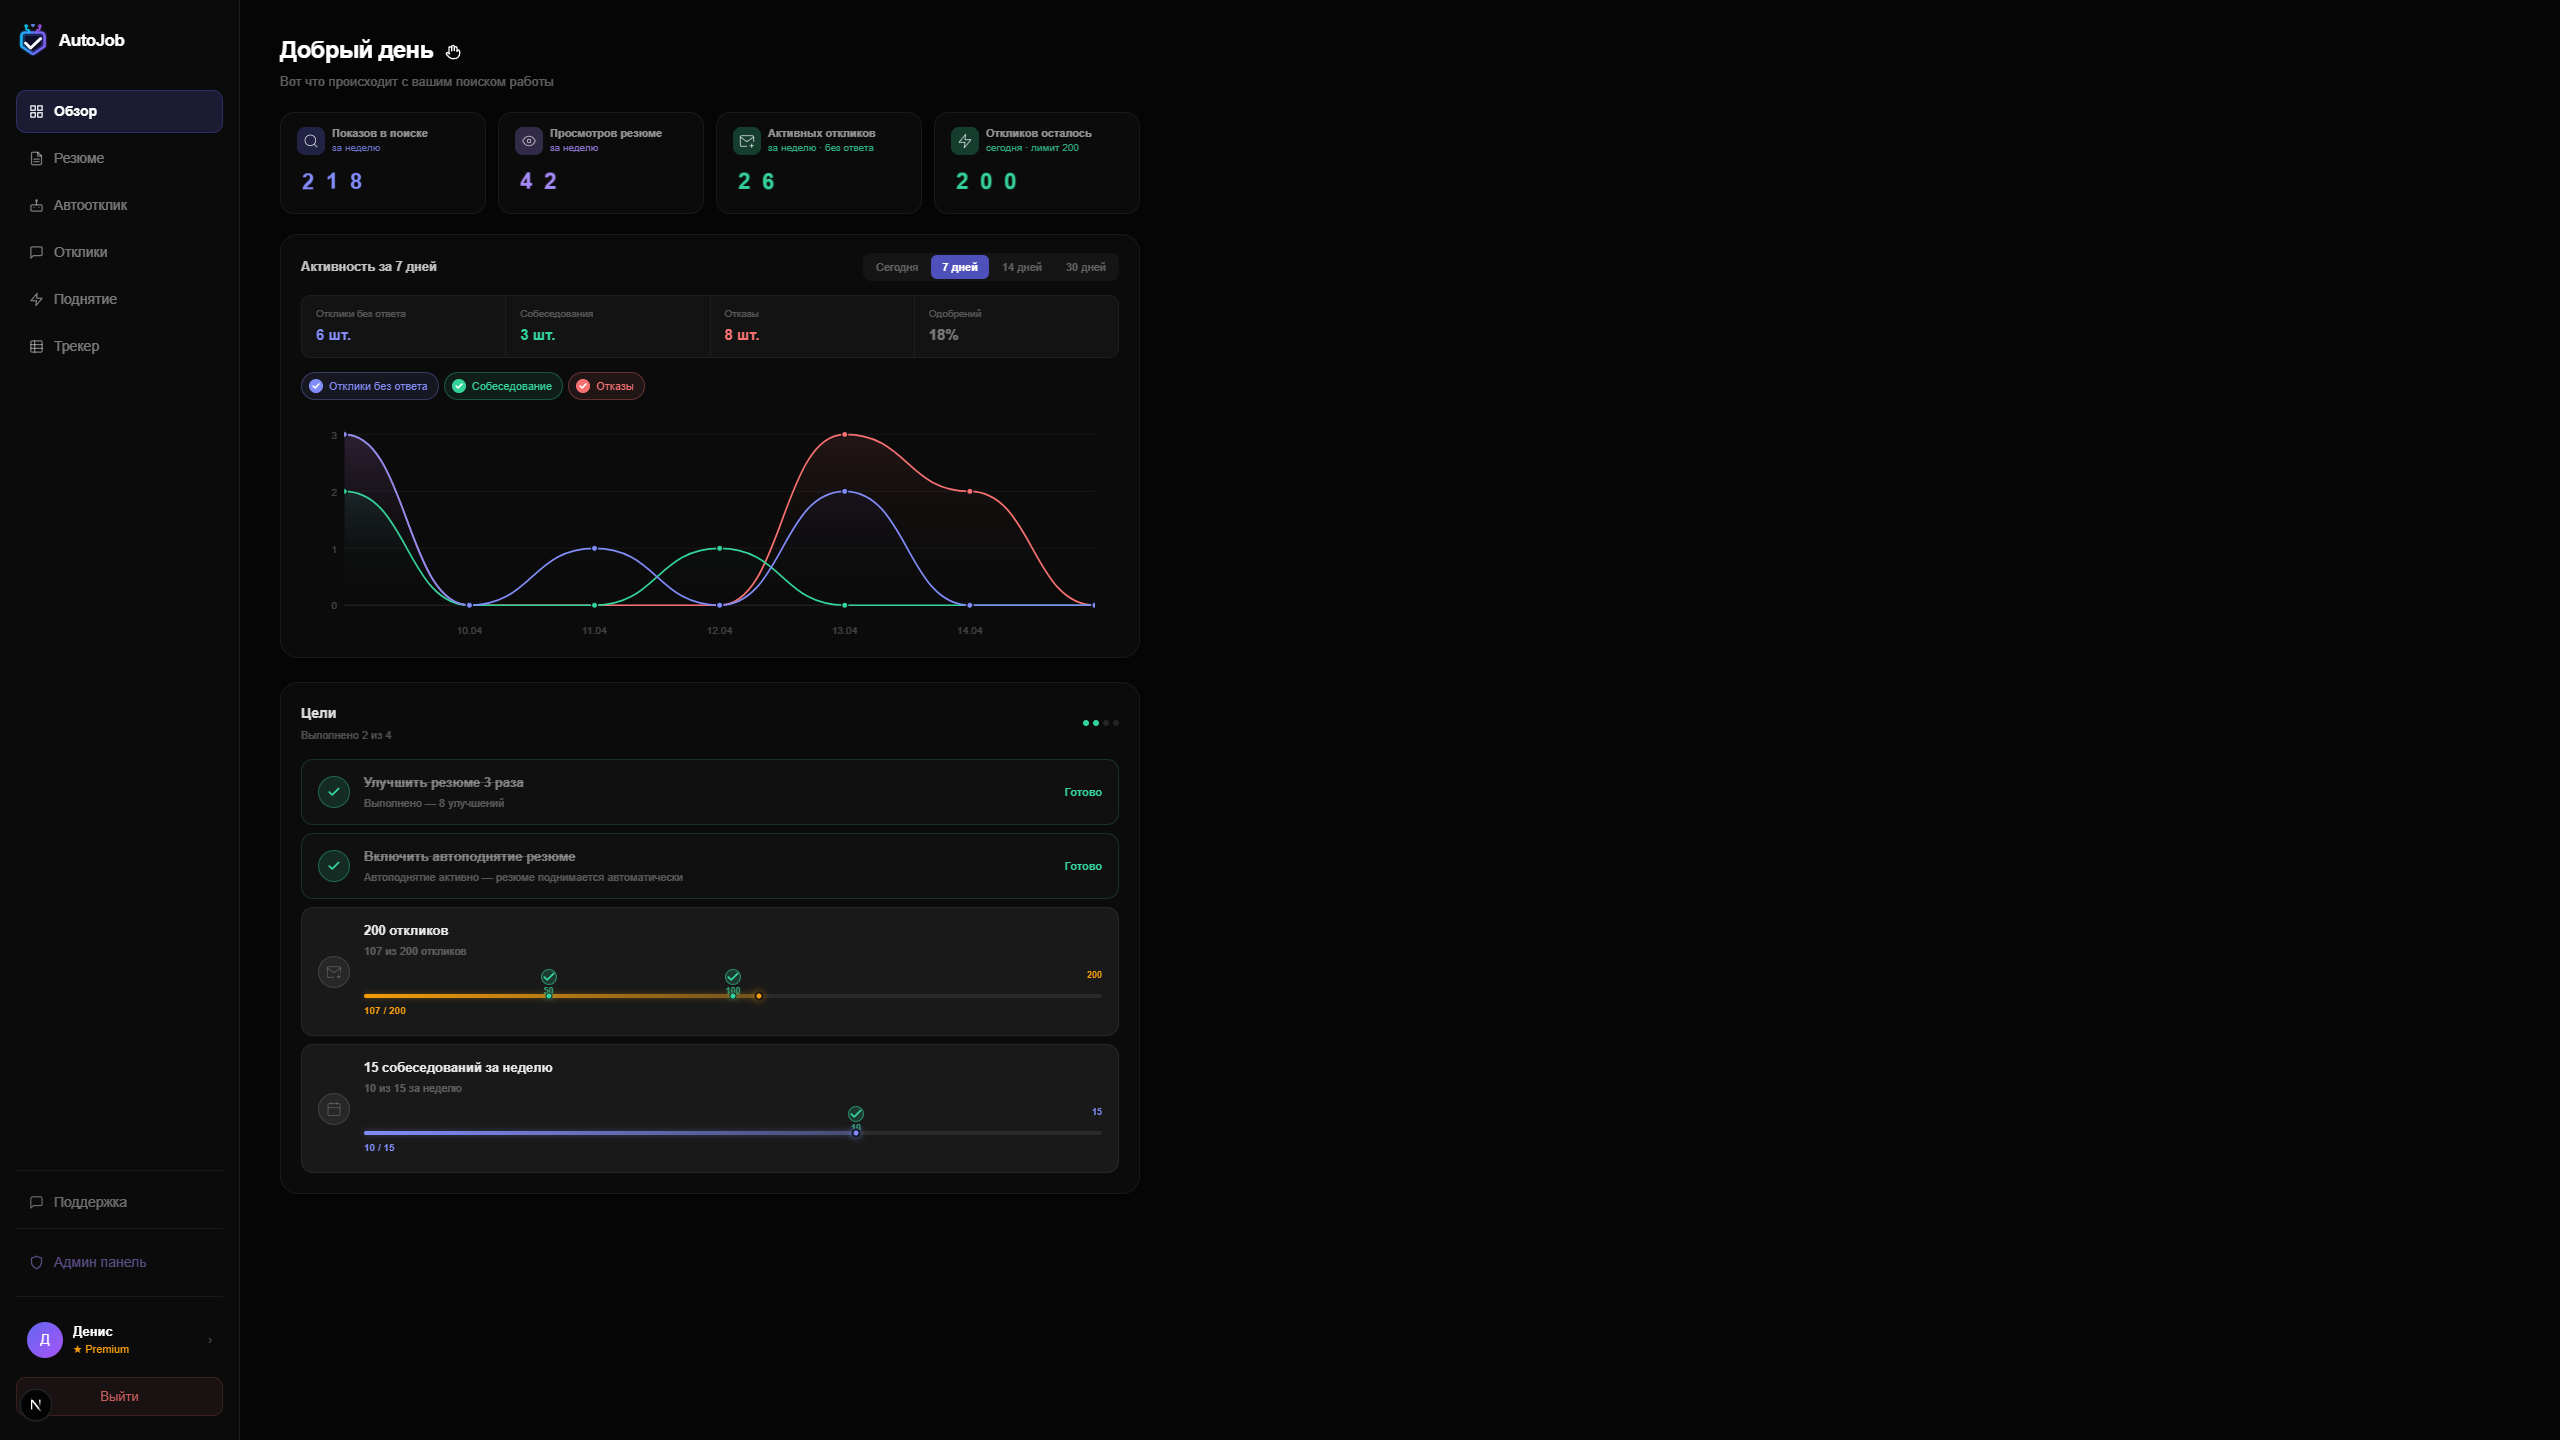This screenshot has height=1440, width=2560.
Task: Click the 200 откликов progress bar handle
Action: (x=759, y=996)
